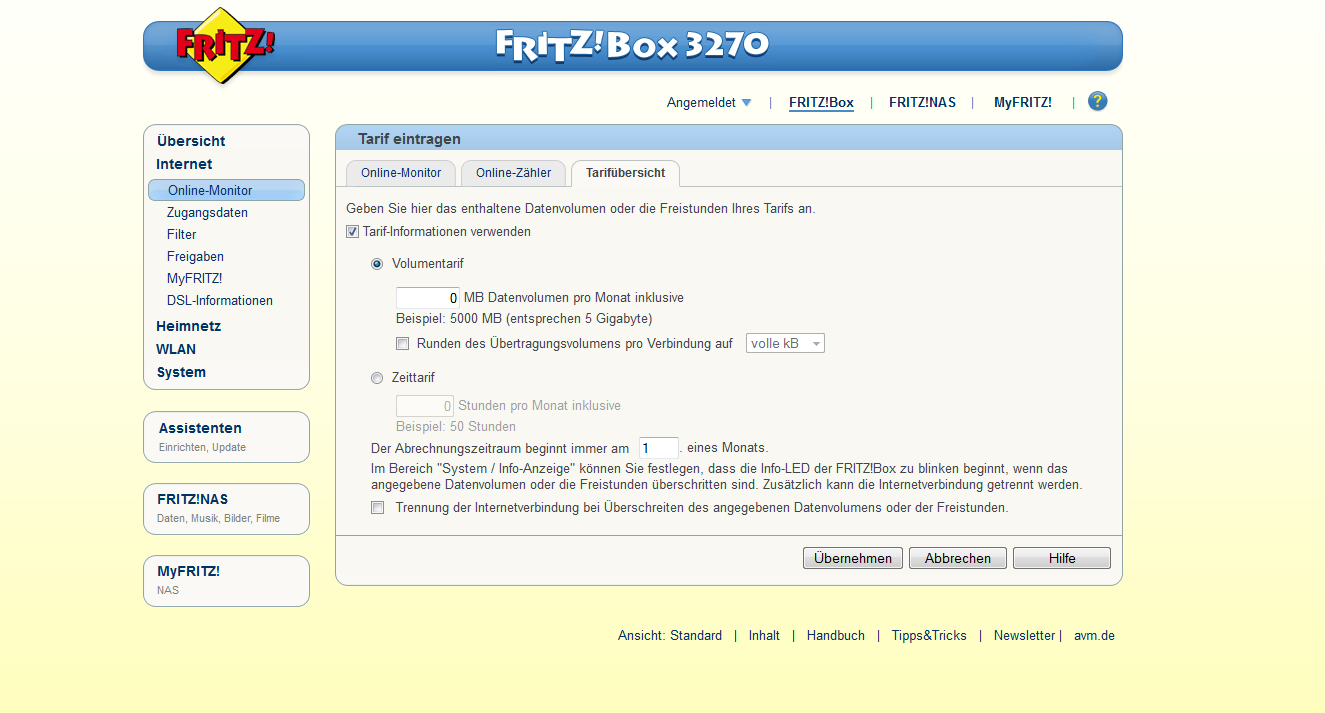
Task: Select the Zeittarif radio button
Action: 377,378
